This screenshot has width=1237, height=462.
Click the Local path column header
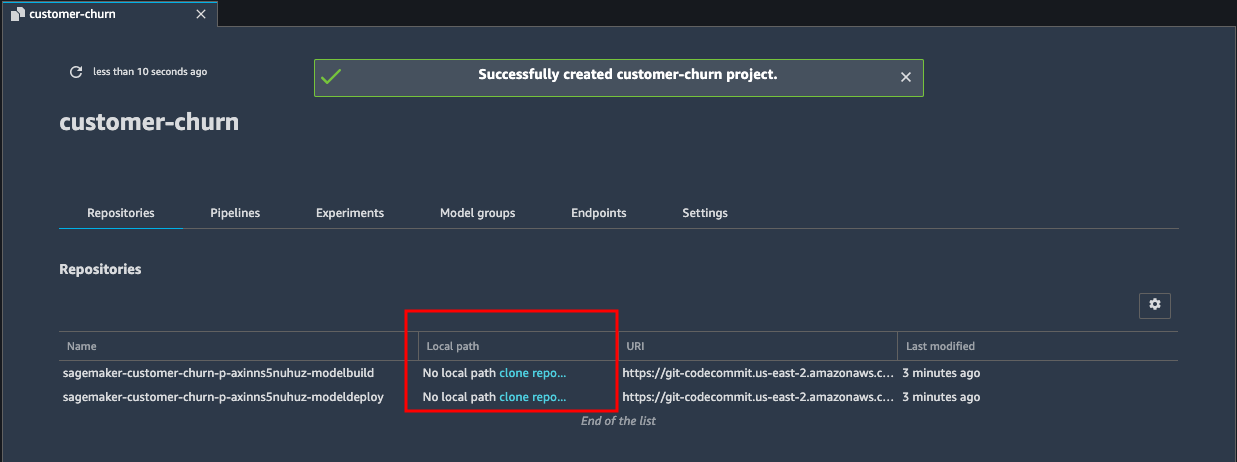pyautogui.click(x=453, y=346)
